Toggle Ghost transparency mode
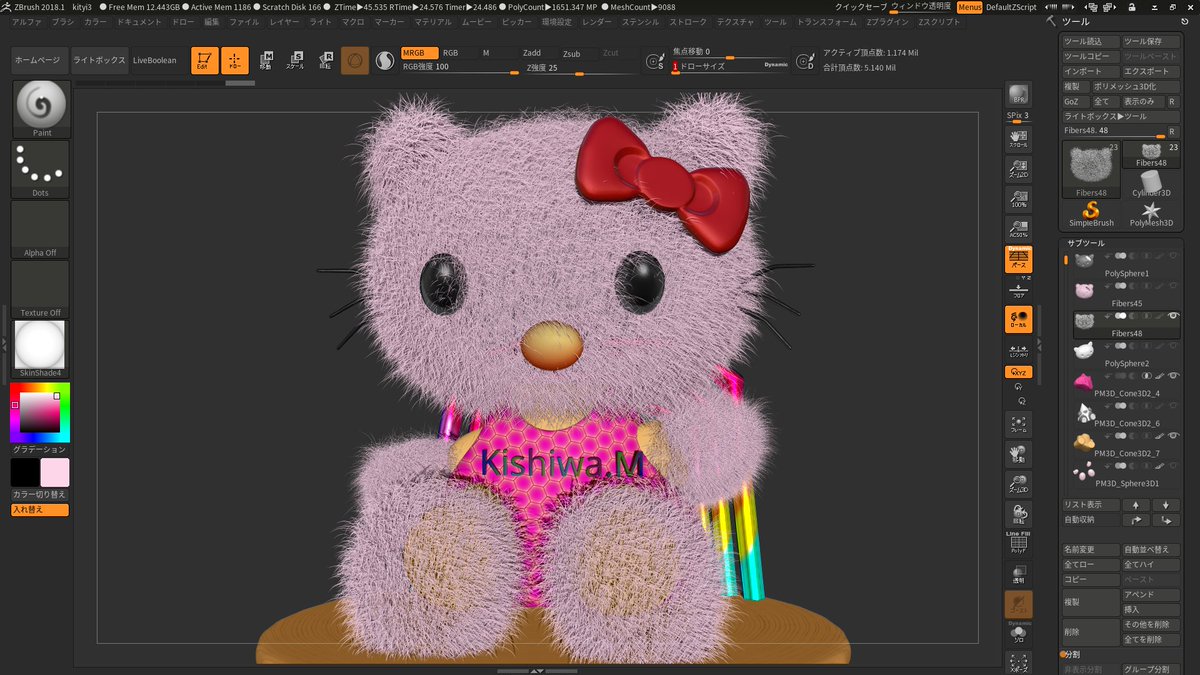Screen dimensions: 1200x675 [x=1018, y=603]
